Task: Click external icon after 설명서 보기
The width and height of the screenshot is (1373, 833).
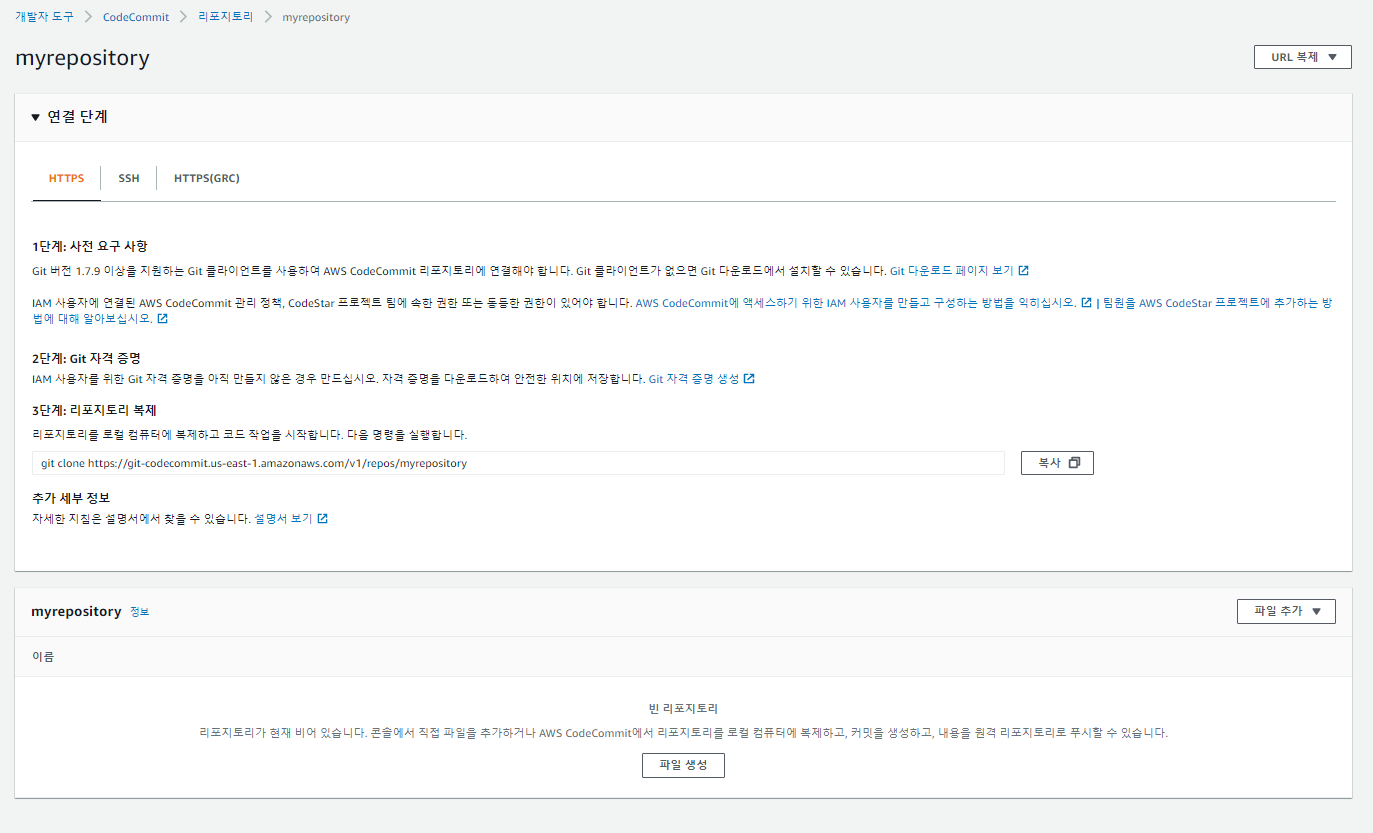Action: point(322,519)
